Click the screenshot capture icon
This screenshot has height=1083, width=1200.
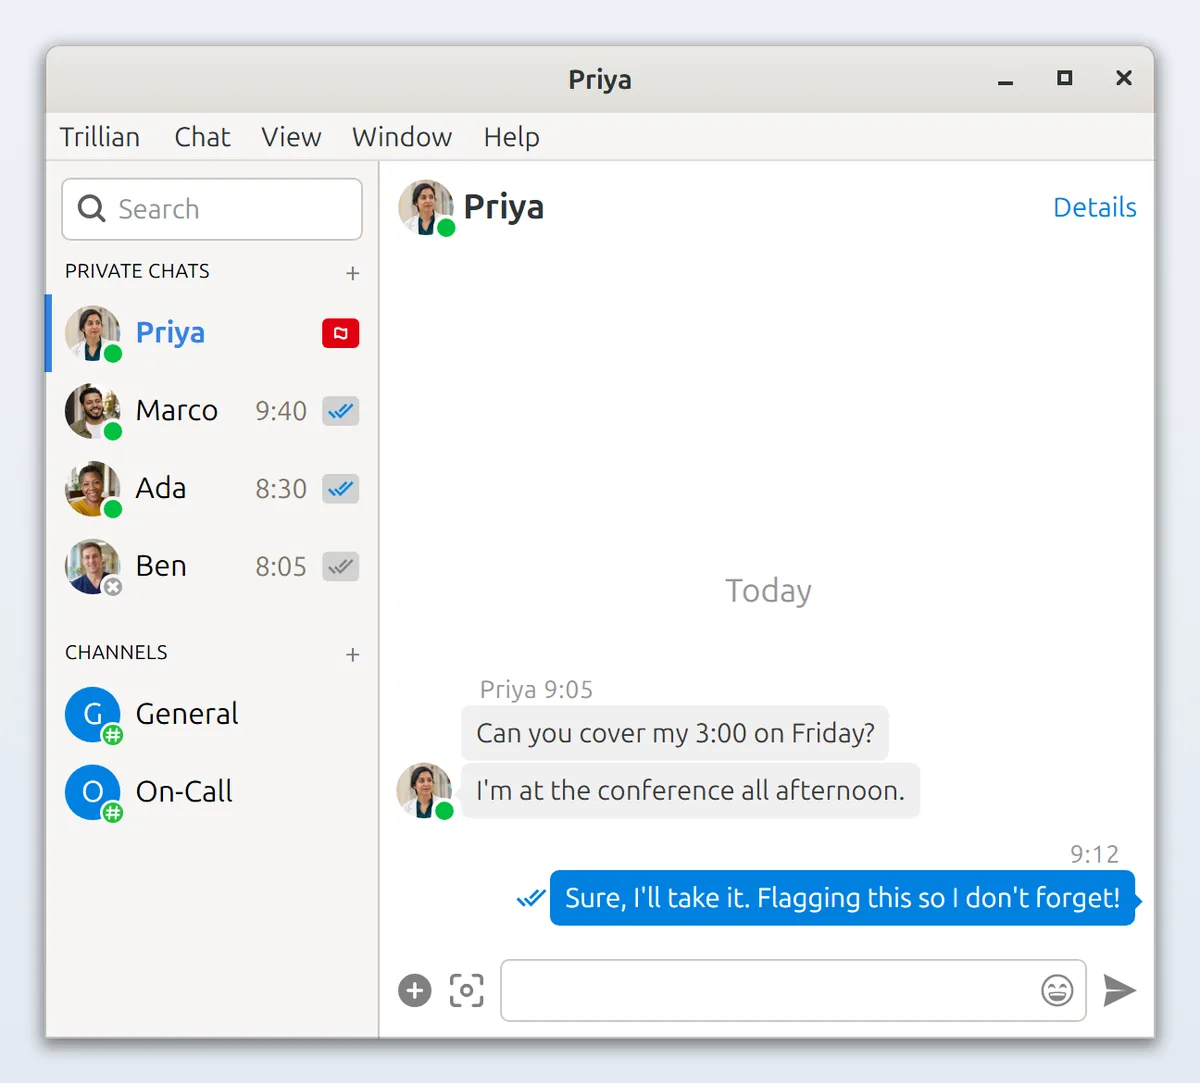click(467, 991)
